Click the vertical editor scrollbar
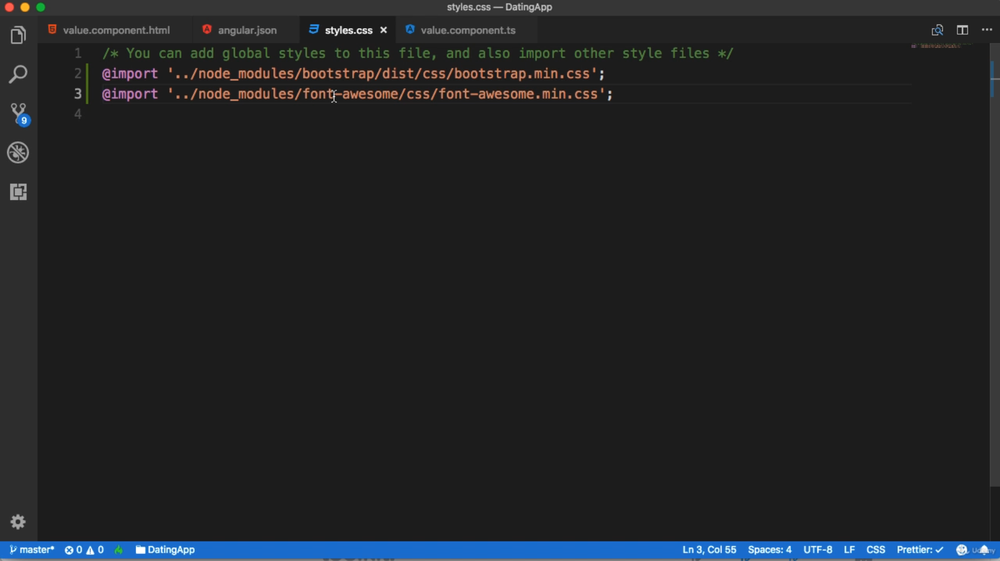This screenshot has height=561, width=1000. [994, 265]
